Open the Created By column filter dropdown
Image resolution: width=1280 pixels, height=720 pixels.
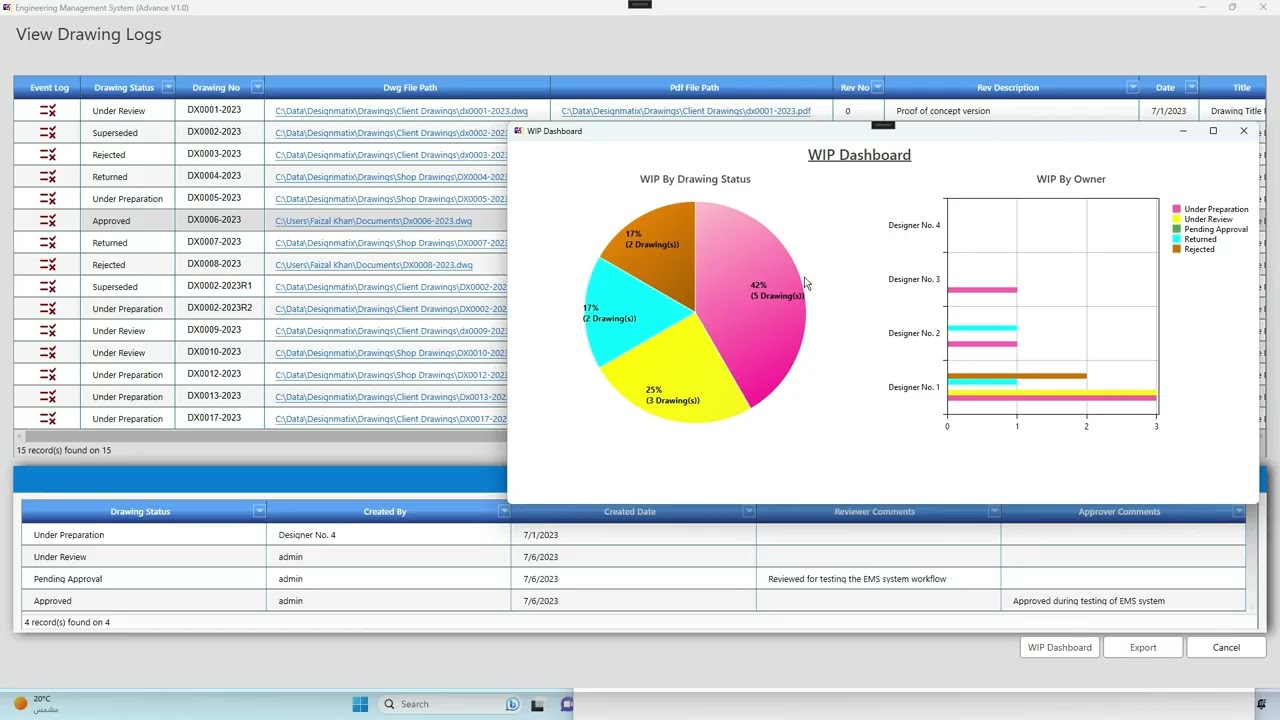(503, 511)
